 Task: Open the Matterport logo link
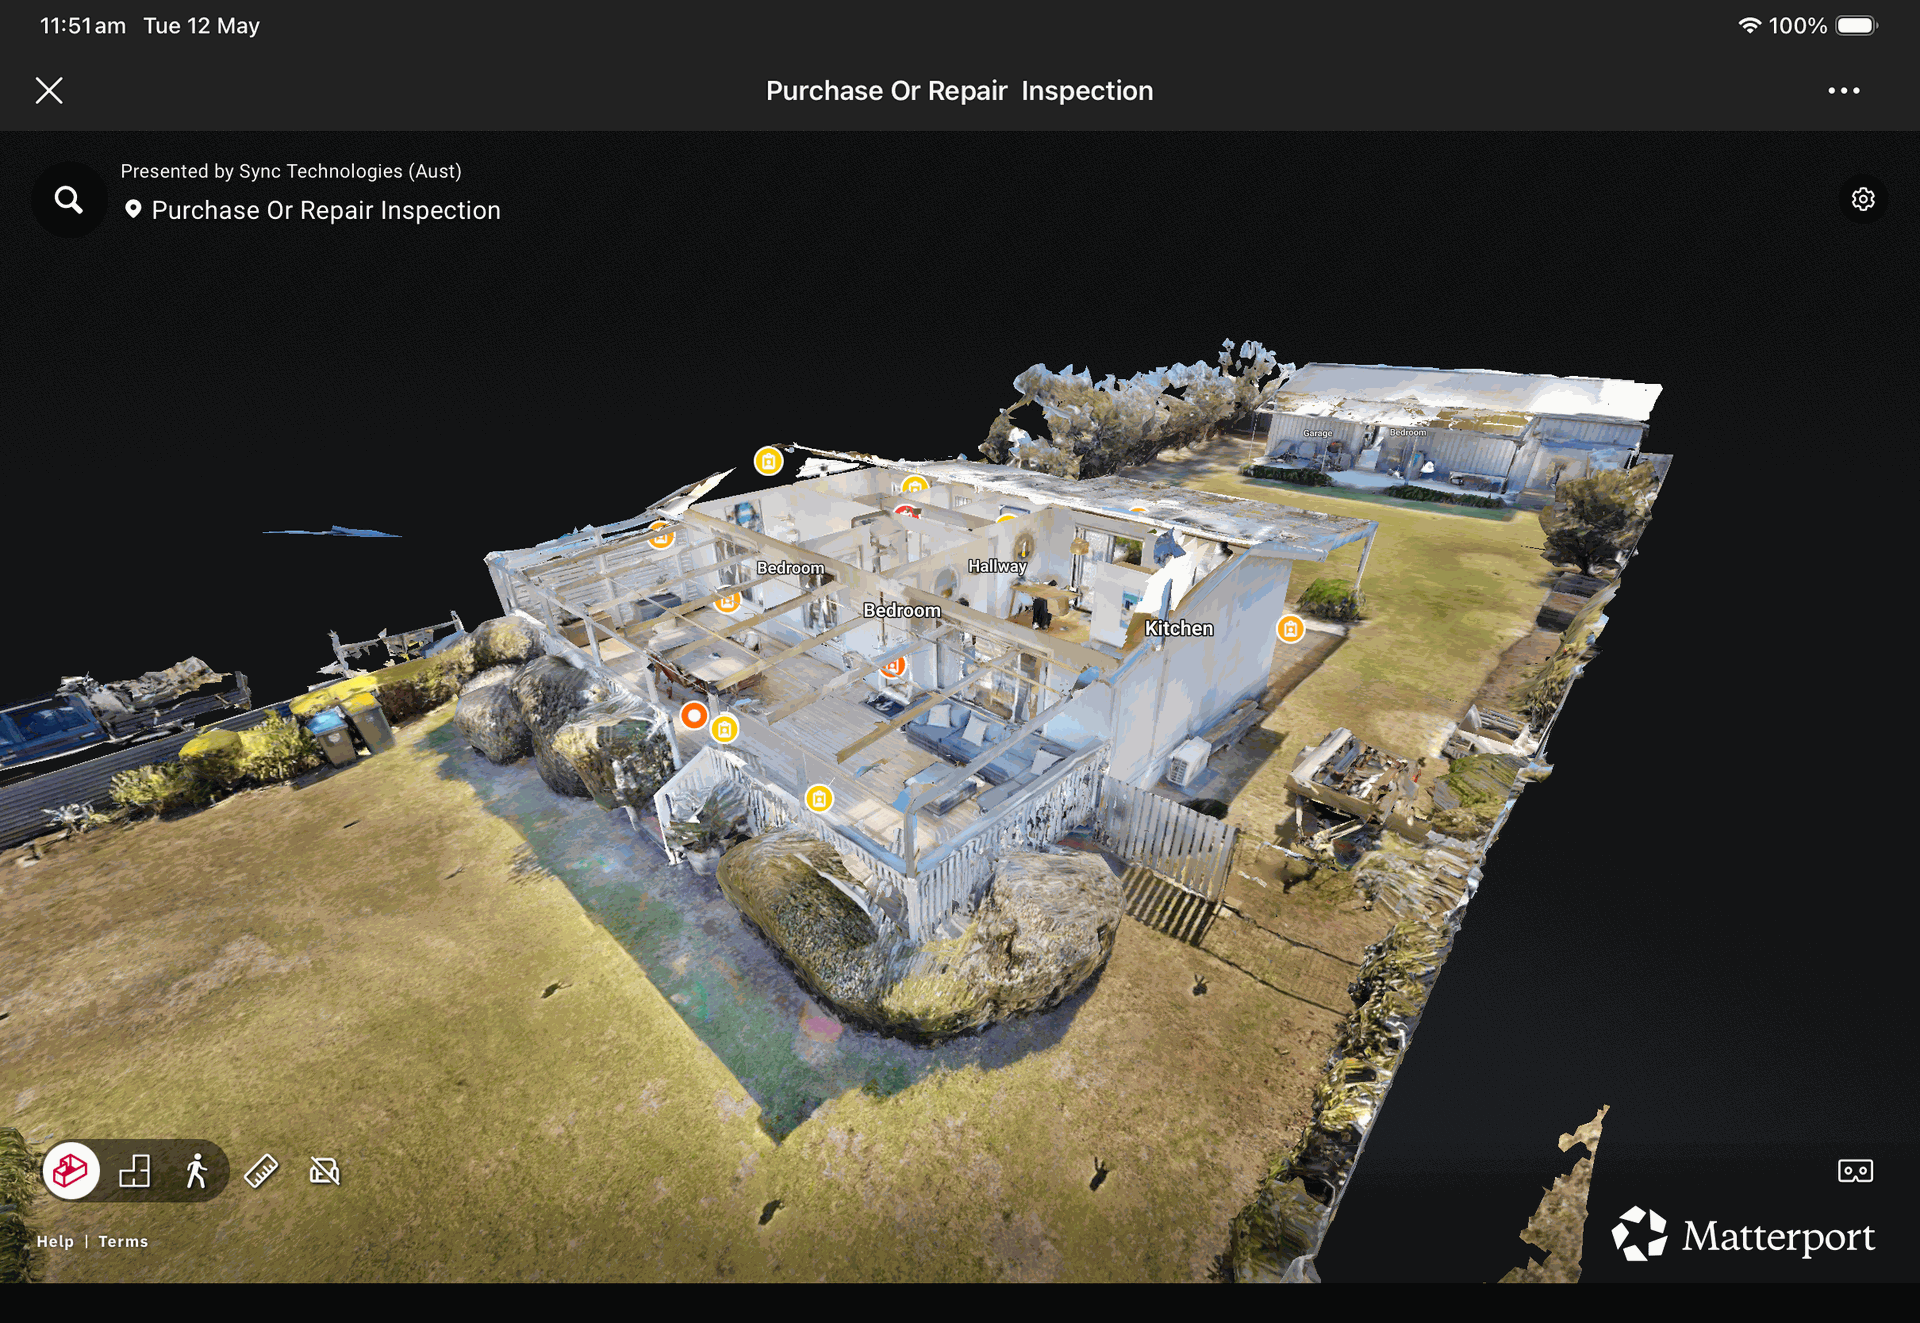point(1743,1235)
